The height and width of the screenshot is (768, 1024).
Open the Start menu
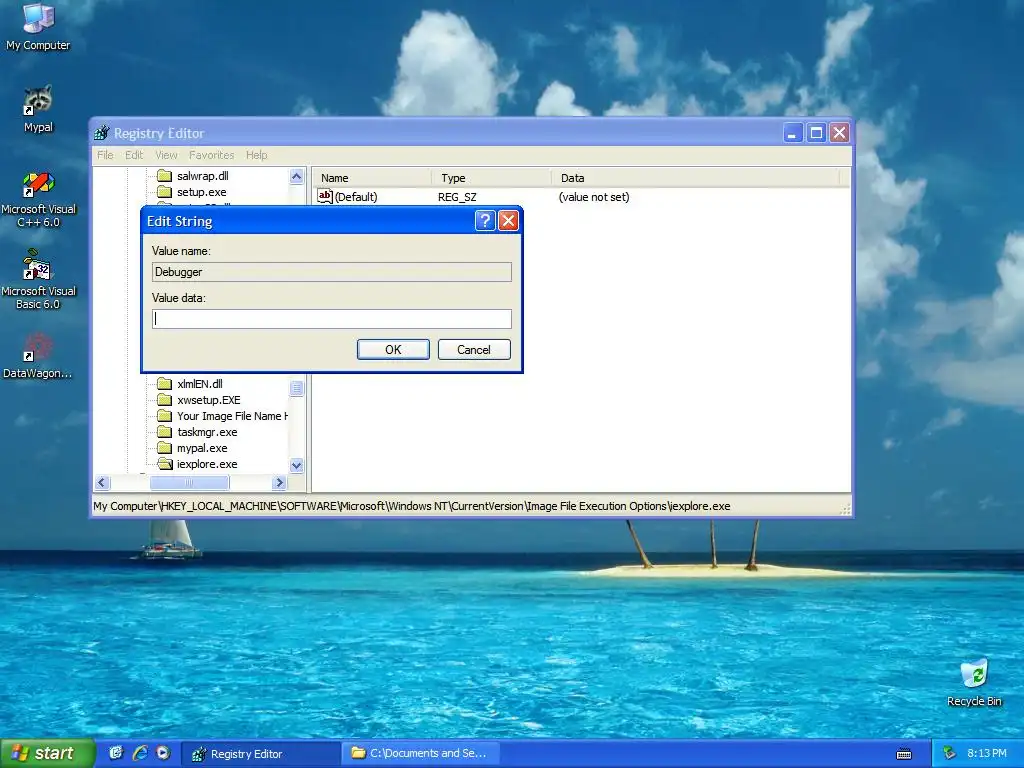click(x=47, y=753)
